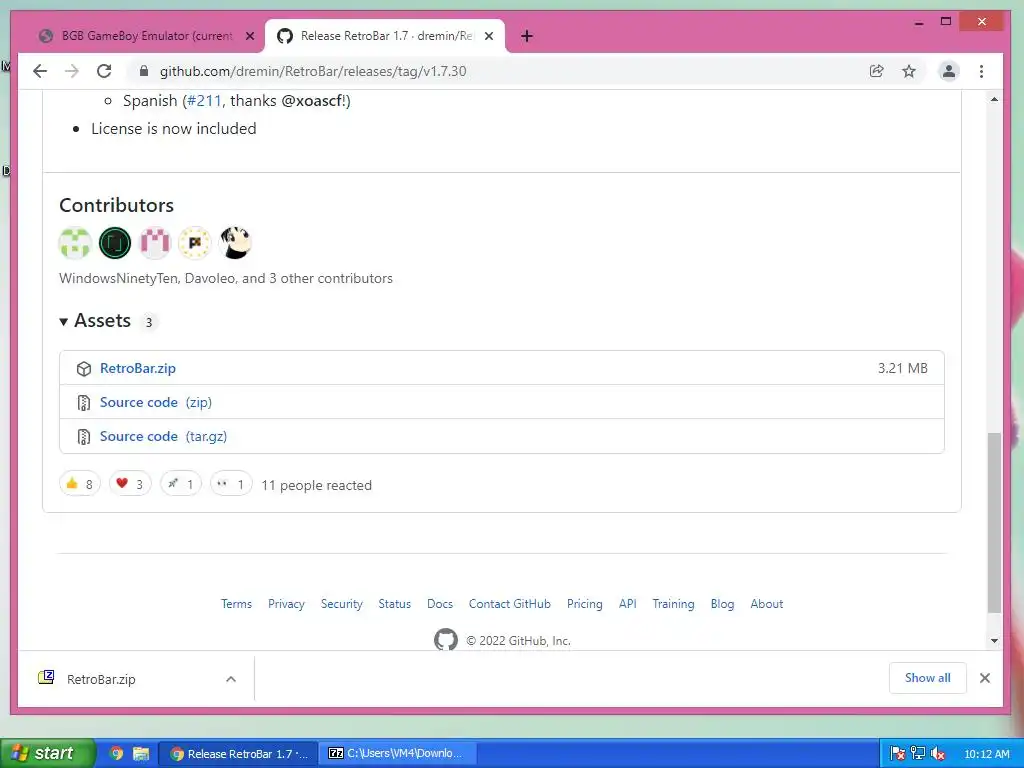Open the API footer link
1024x768 pixels.
click(628, 604)
